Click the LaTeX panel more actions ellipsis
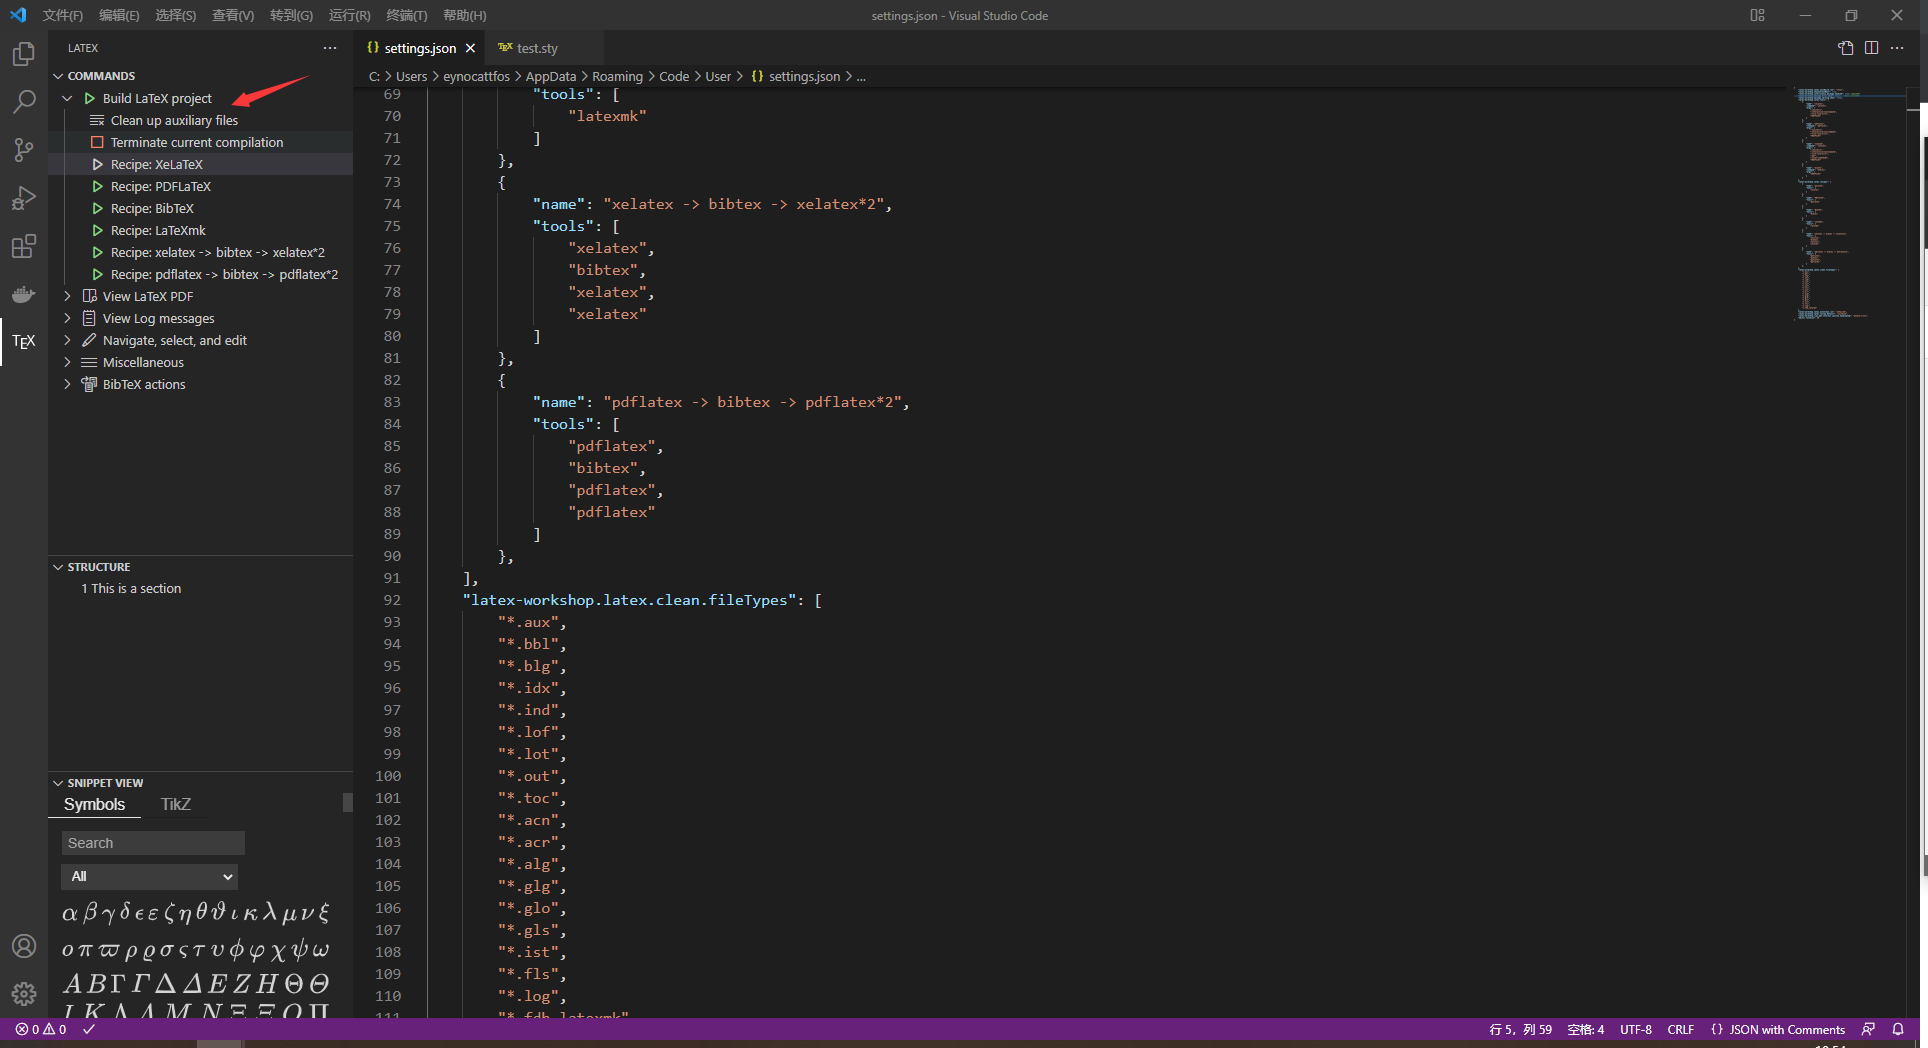1928x1048 pixels. coord(330,48)
